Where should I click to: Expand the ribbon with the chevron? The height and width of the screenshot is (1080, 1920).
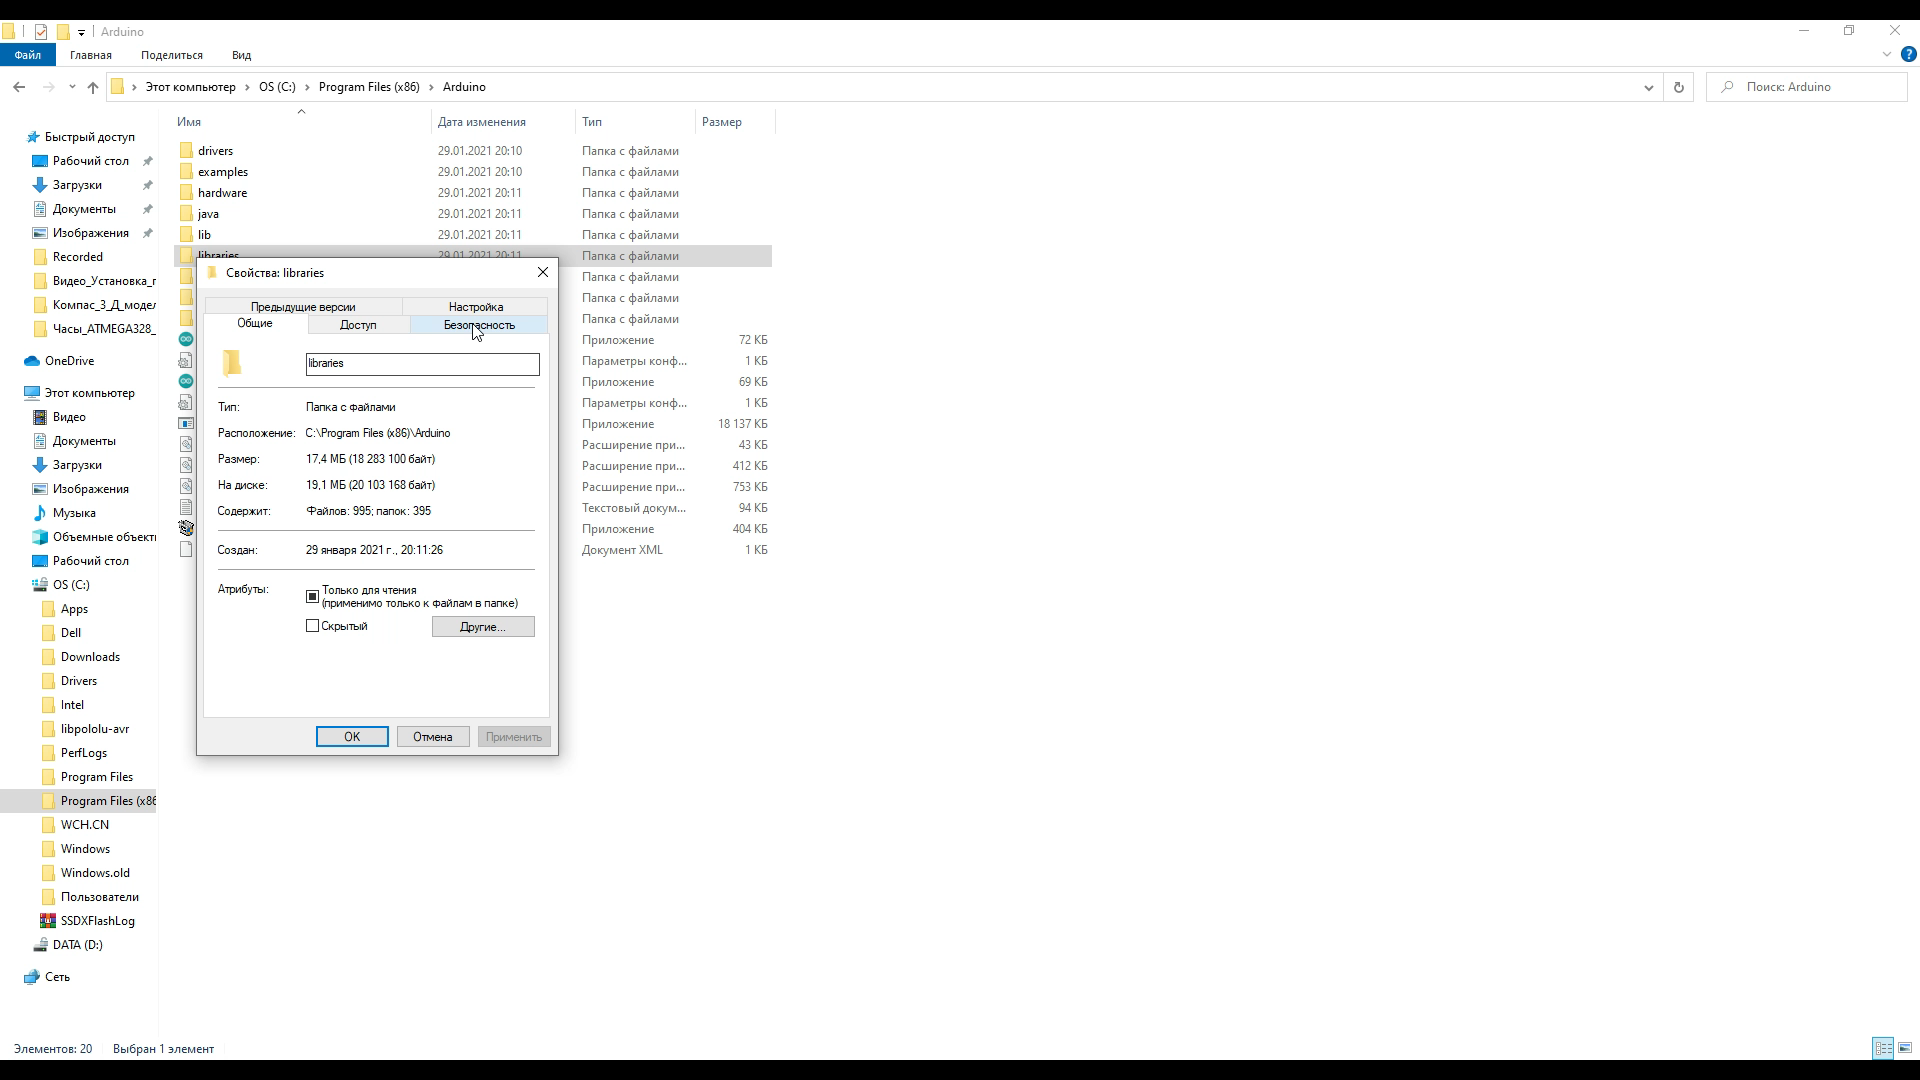tap(1887, 55)
